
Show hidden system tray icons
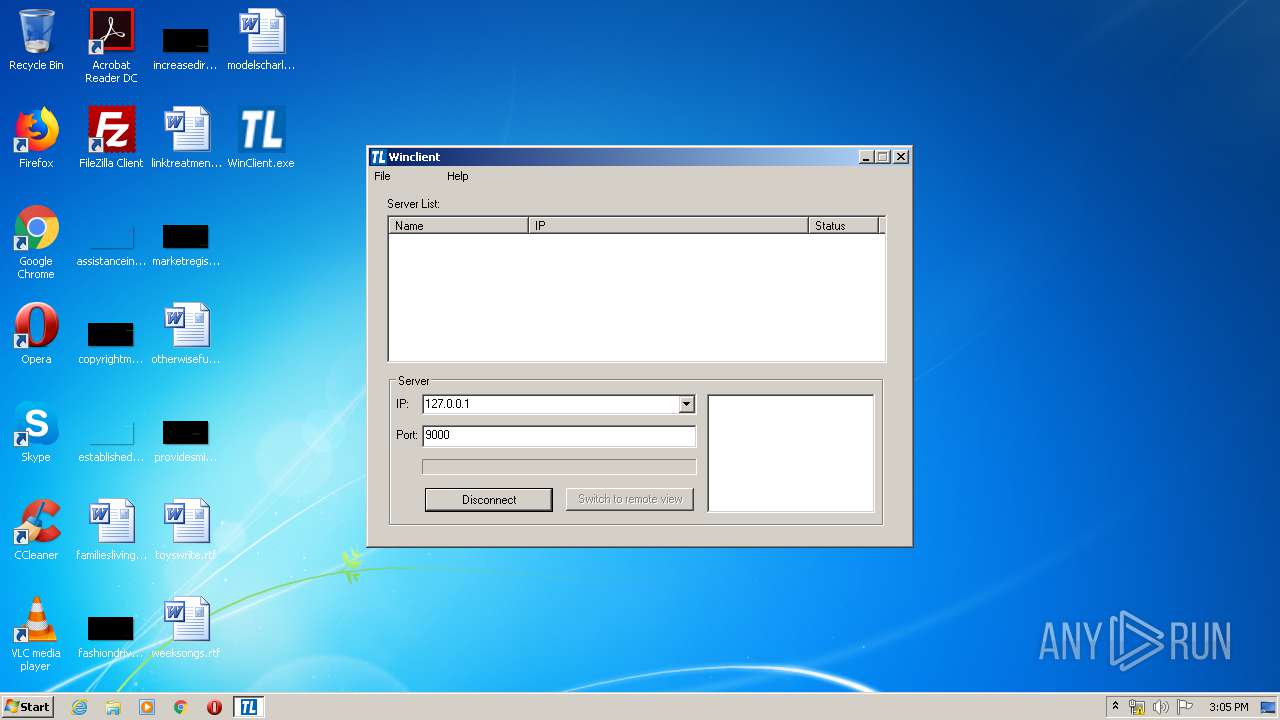click(x=1115, y=706)
